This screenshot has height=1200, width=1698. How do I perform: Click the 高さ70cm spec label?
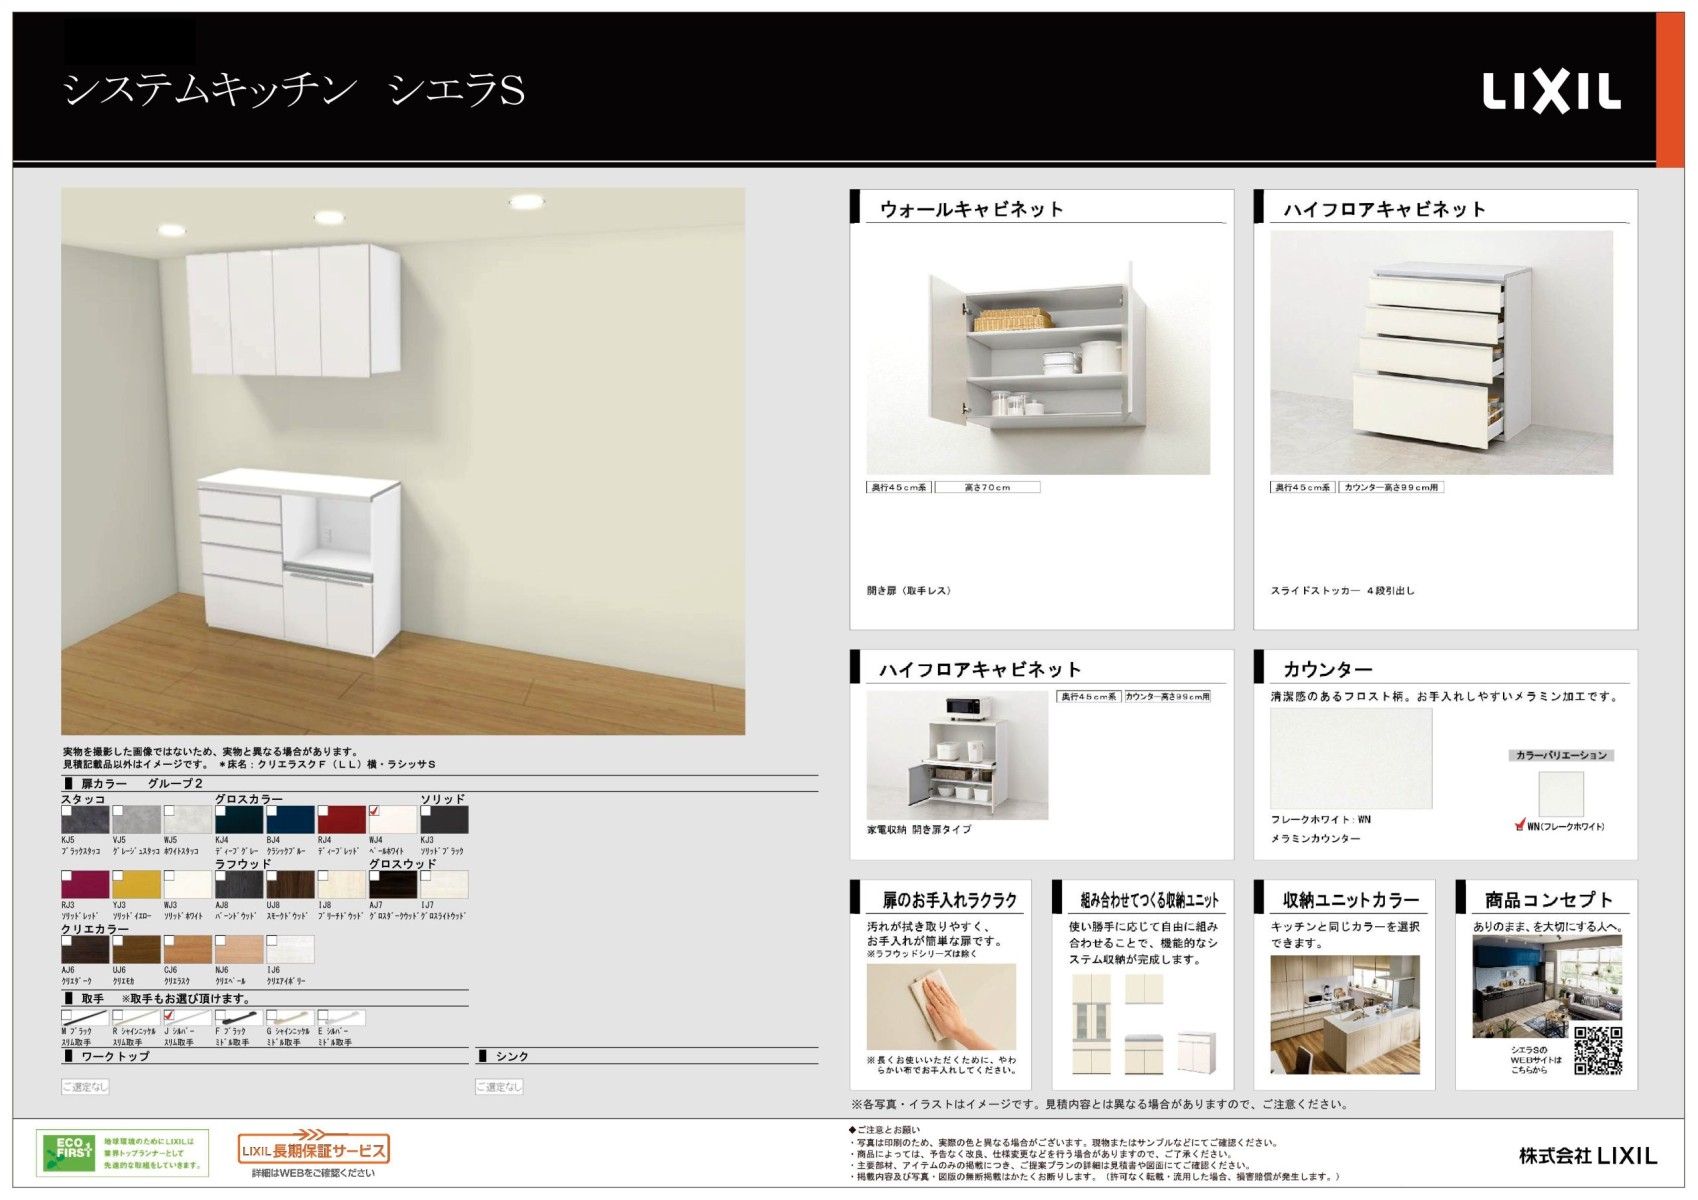pos(987,488)
